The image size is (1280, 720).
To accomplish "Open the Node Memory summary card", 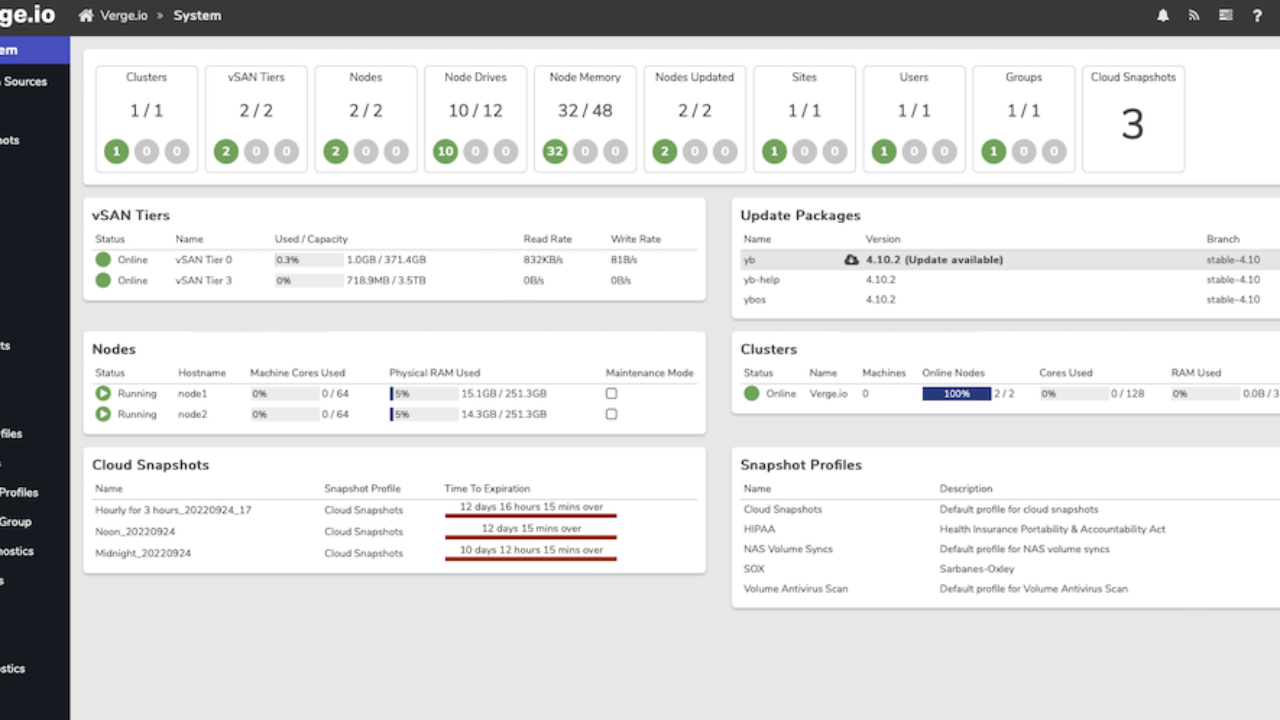I will click(585, 119).
